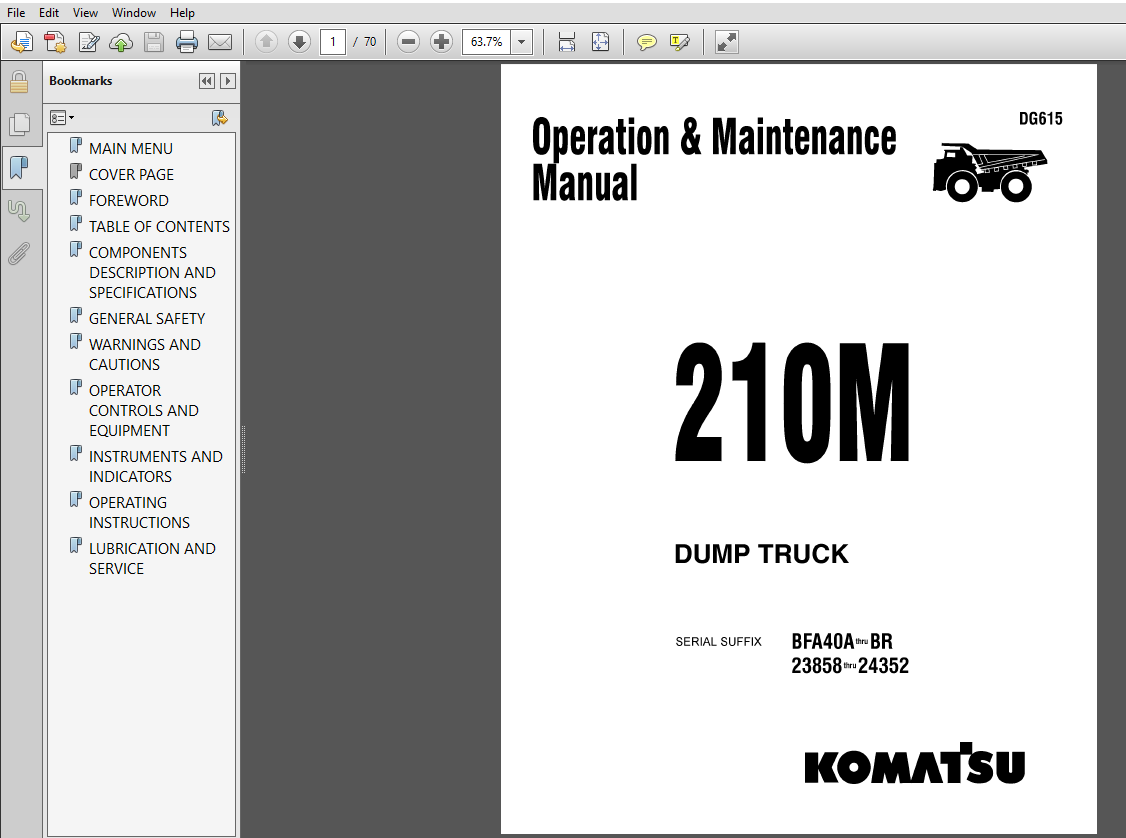Image resolution: width=1126 pixels, height=838 pixels.
Task: Open the Window menu
Action: pyautogui.click(x=134, y=13)
